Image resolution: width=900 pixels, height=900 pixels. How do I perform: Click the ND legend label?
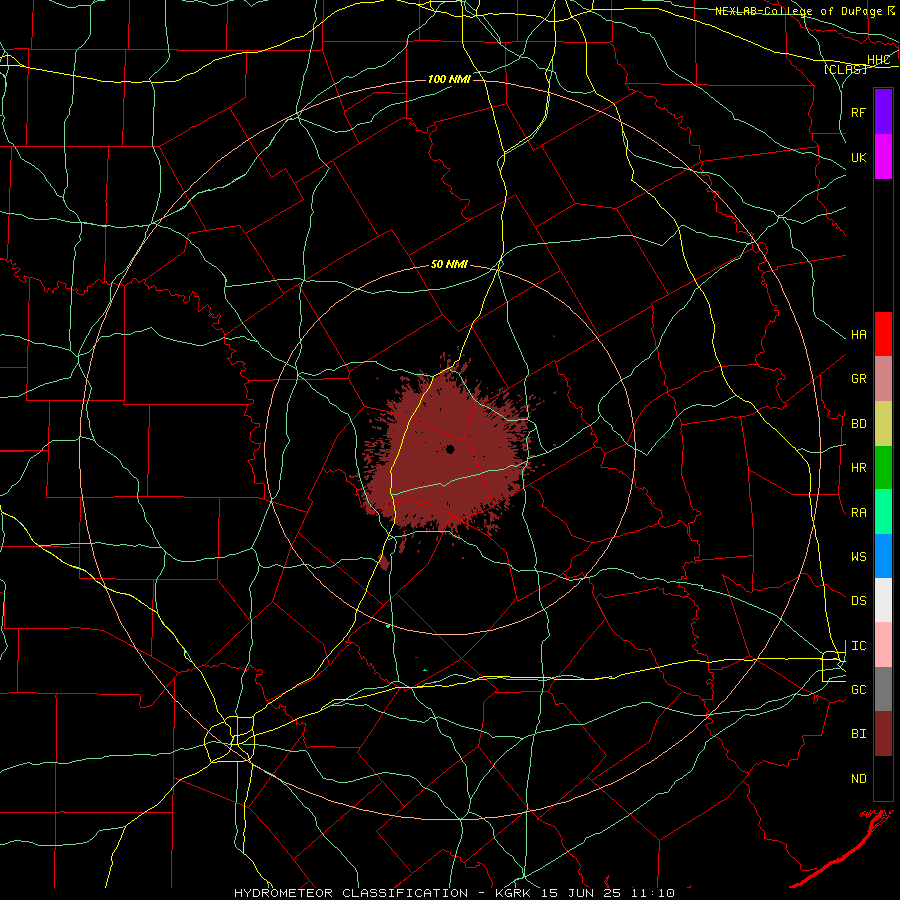pyautogui.click(x=858, y=779)
